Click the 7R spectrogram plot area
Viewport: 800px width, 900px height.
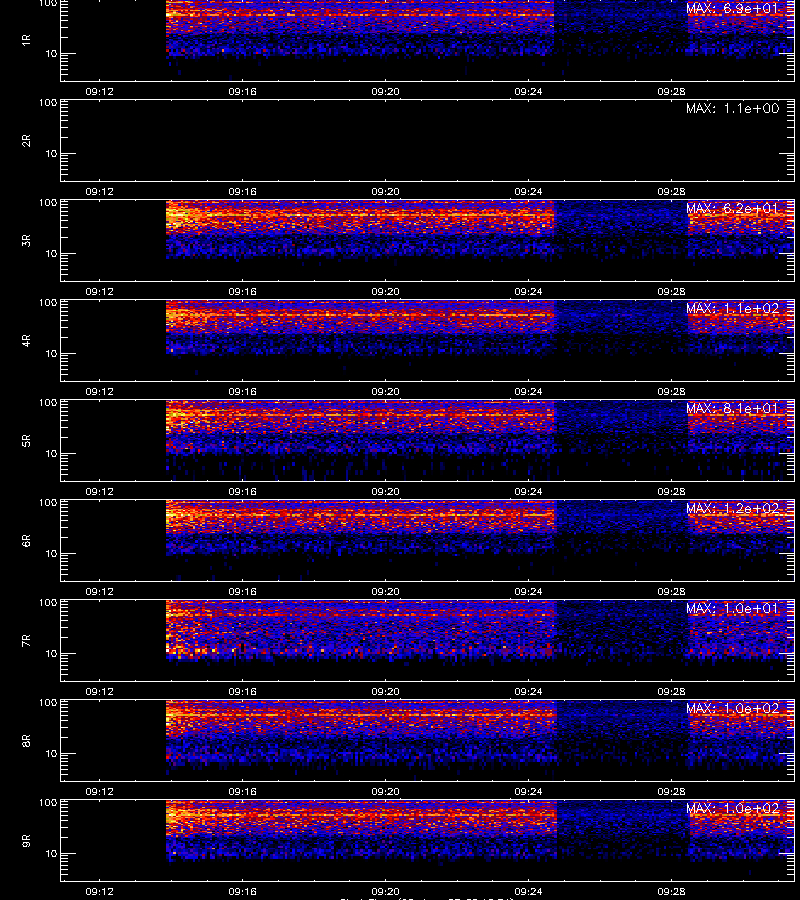pyautogui.click(x=428, y=641)
